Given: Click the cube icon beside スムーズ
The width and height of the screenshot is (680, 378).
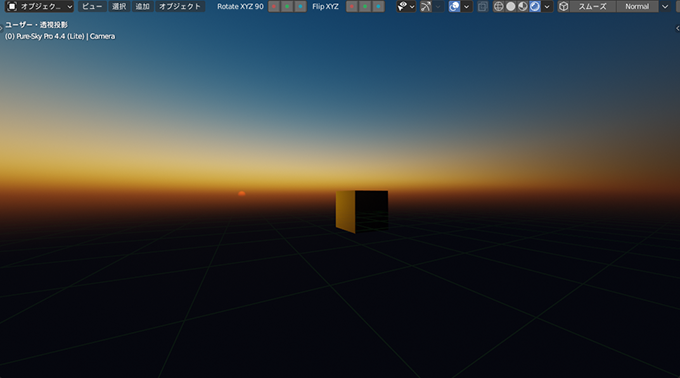Looking at the screenshot, I should 563,7.
